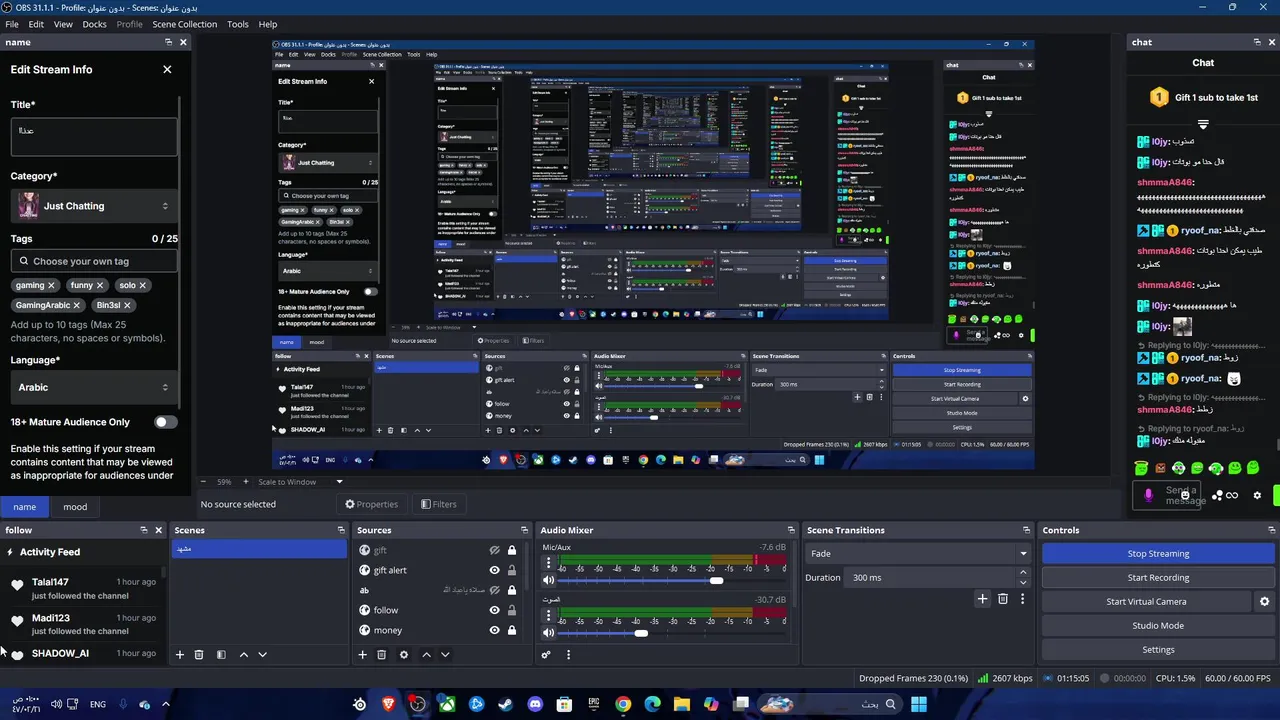Viewport: 1280px width, 720px height.
Task: Open Discord from the taskbar
Action: point(535,704)
